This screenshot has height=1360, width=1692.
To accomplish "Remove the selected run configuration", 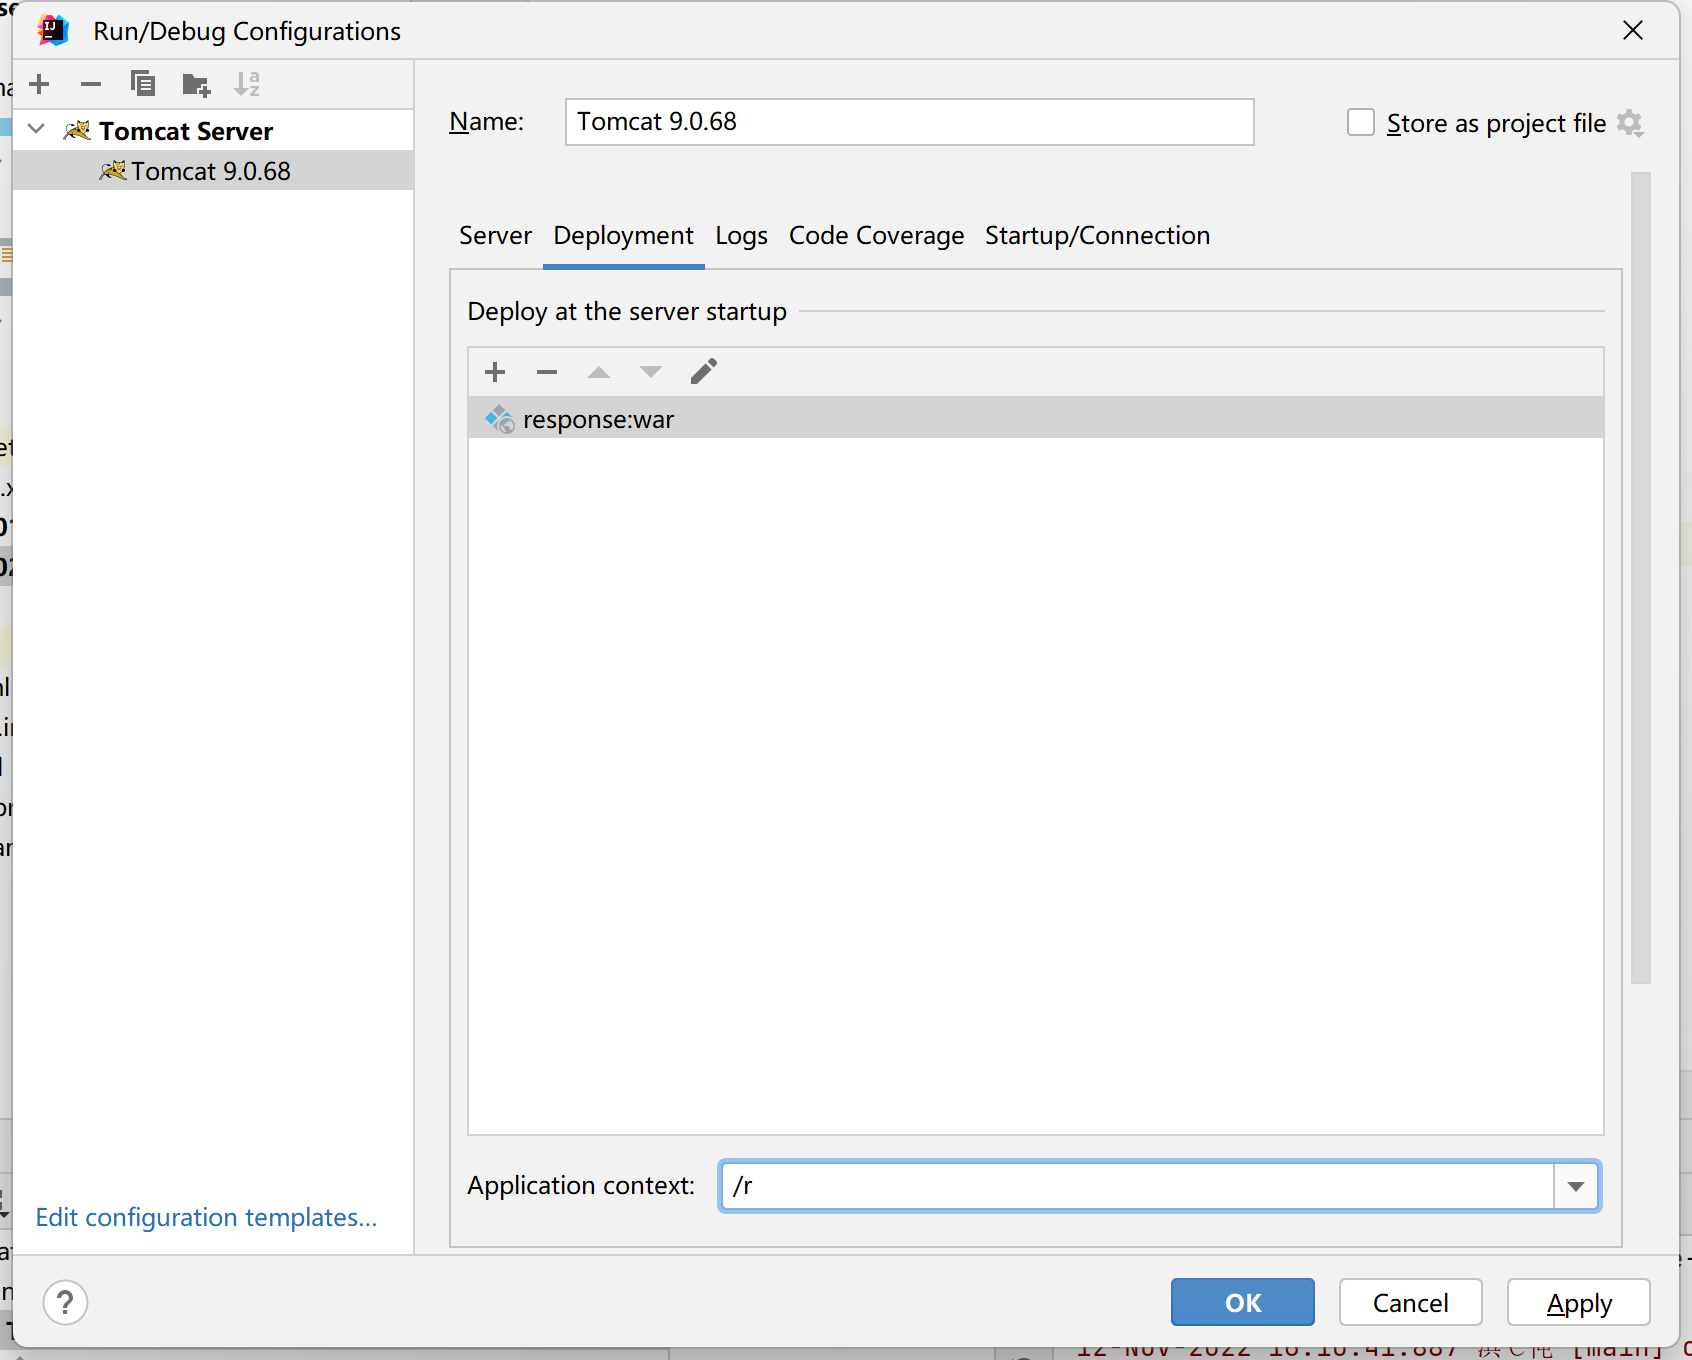I will pos(91,84).
